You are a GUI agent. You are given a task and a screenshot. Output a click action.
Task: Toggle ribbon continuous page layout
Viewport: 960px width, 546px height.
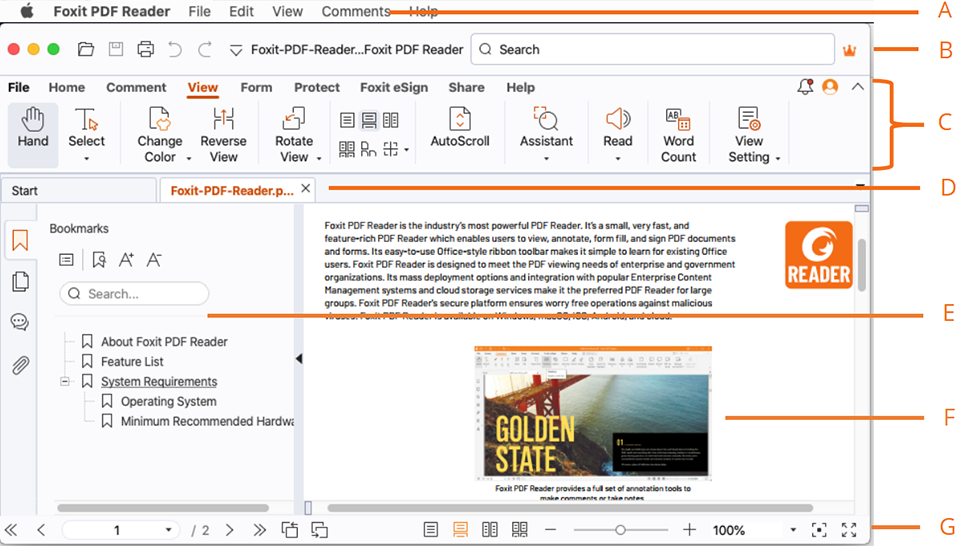point(369,120)
